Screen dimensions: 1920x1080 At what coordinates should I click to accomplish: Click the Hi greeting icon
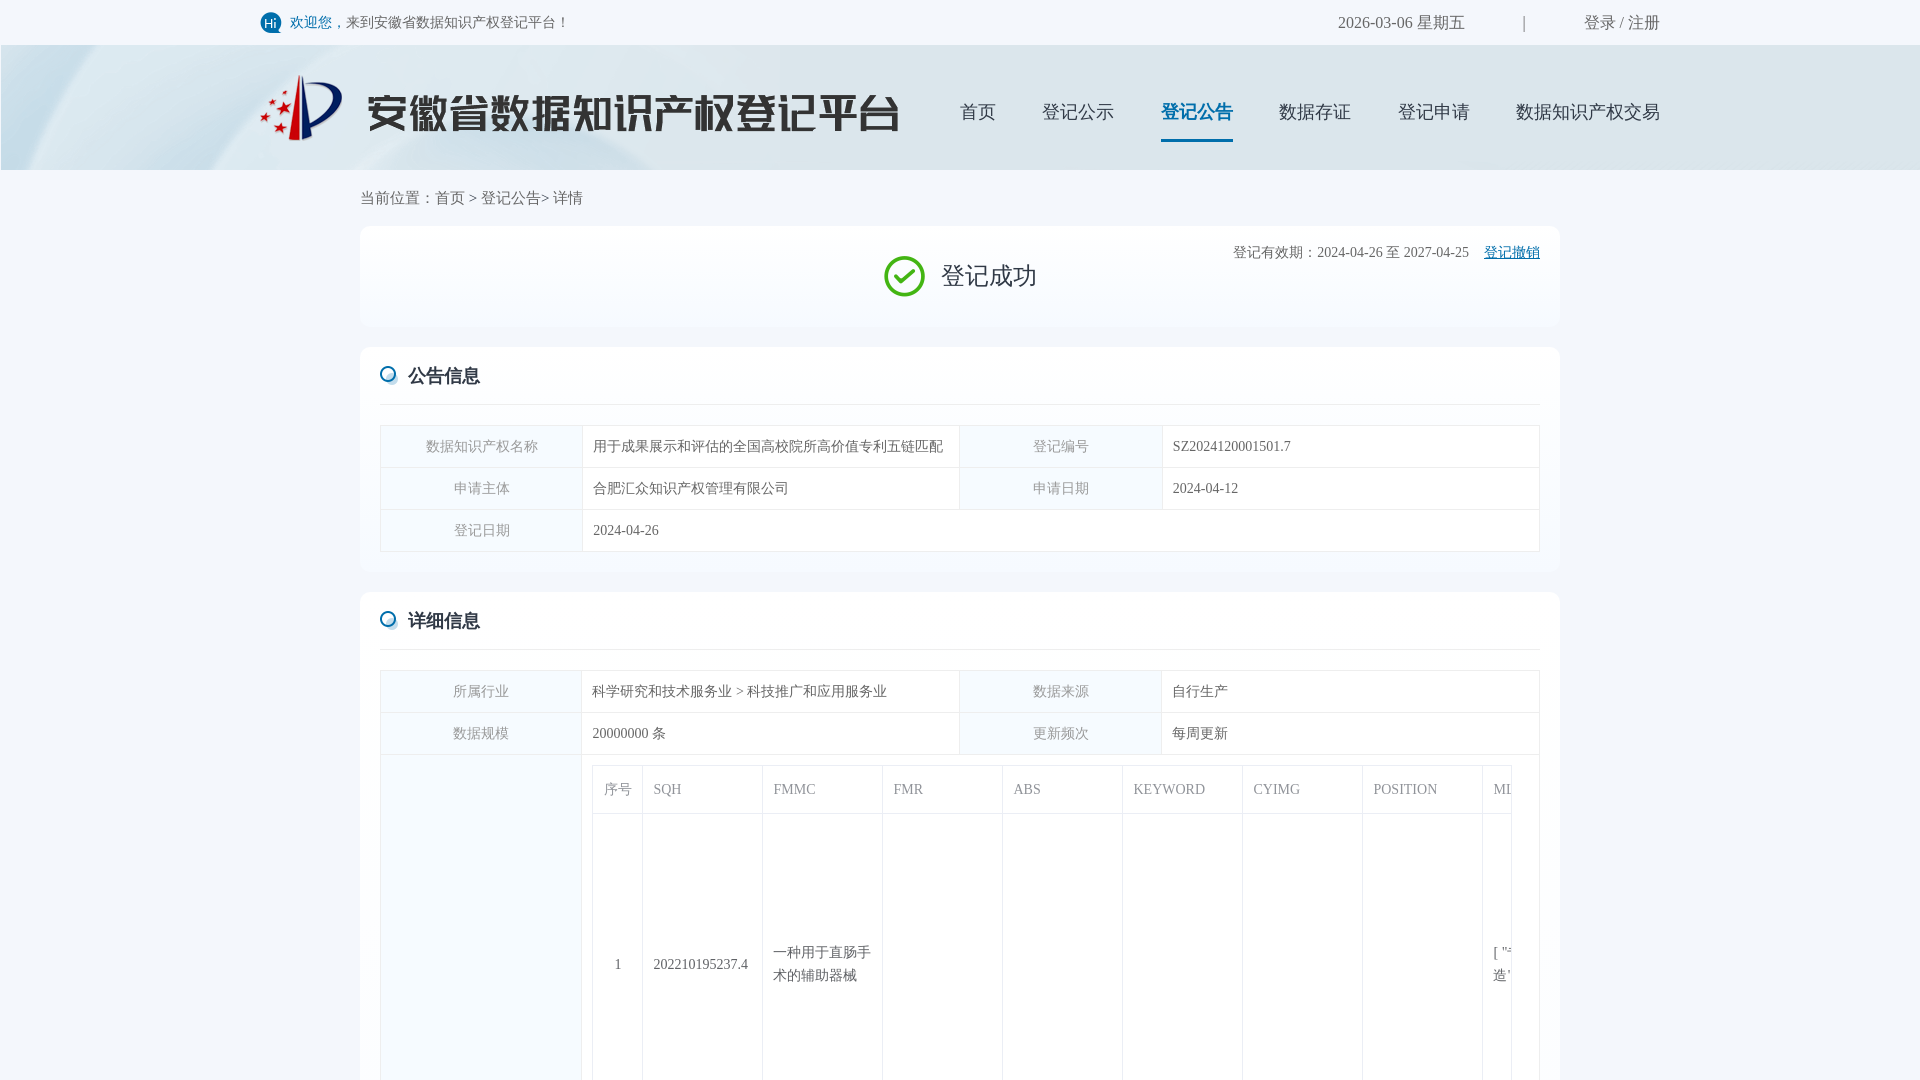point(271,23)
